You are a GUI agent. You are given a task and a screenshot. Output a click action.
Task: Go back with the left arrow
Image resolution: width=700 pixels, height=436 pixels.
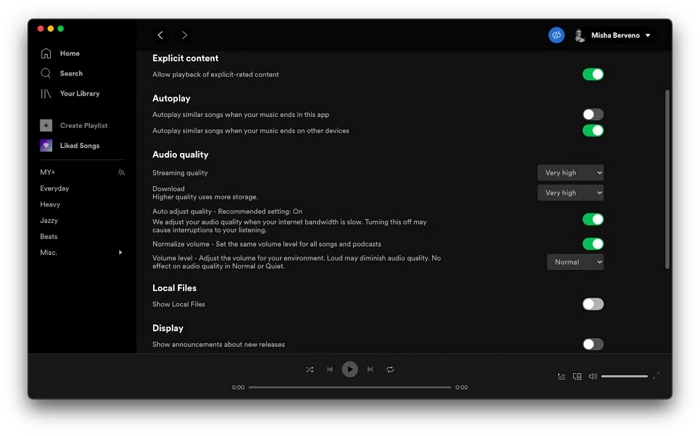(160, 35)
